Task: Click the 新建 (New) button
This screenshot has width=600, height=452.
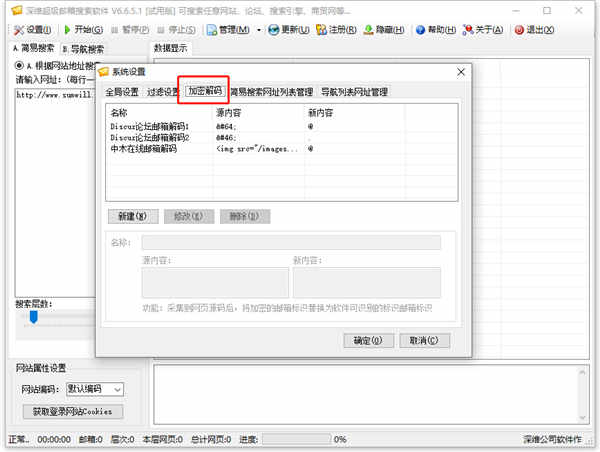Action: pos(132,216)
